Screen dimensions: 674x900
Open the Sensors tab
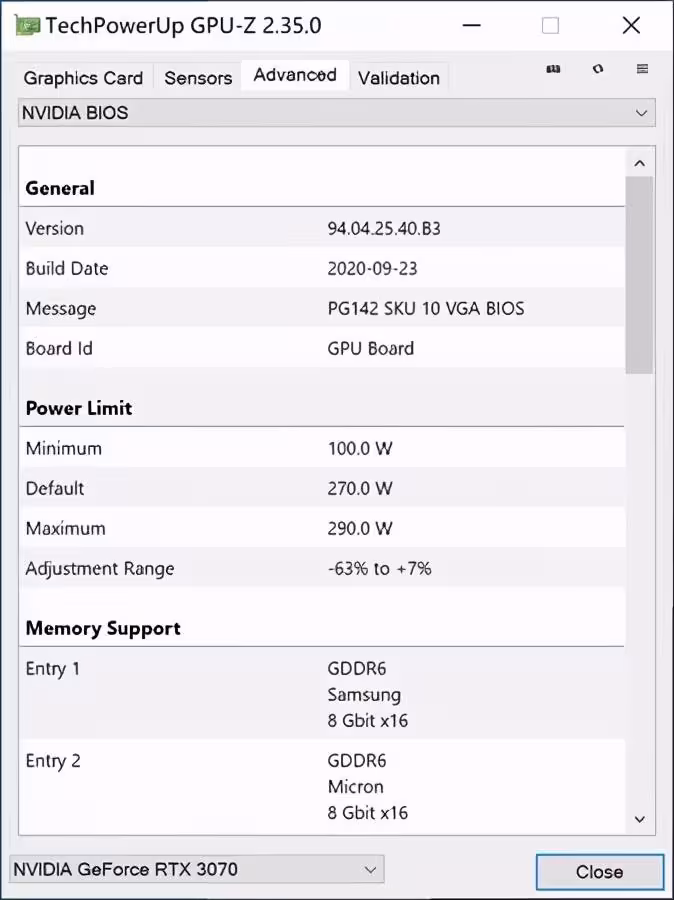198,78
